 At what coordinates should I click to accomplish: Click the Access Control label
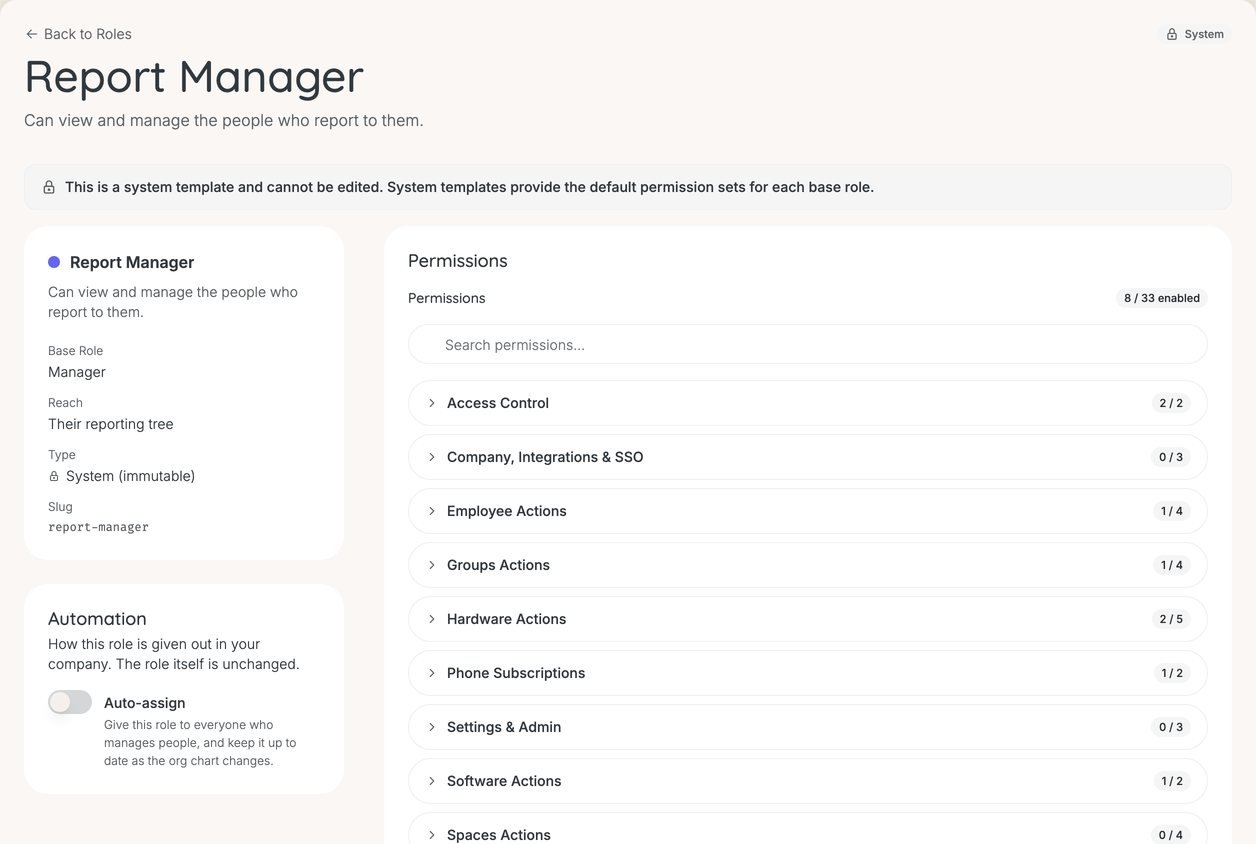click(x=498, y=403)
